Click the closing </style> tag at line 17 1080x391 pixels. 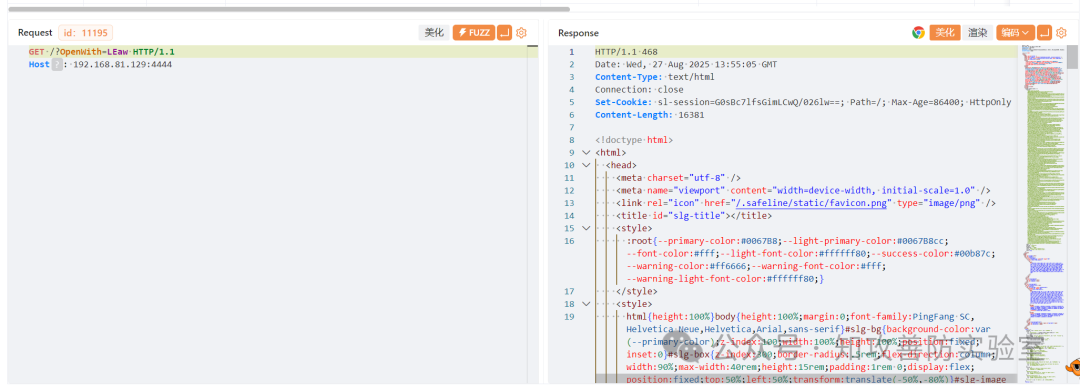[x=637, y=291]
